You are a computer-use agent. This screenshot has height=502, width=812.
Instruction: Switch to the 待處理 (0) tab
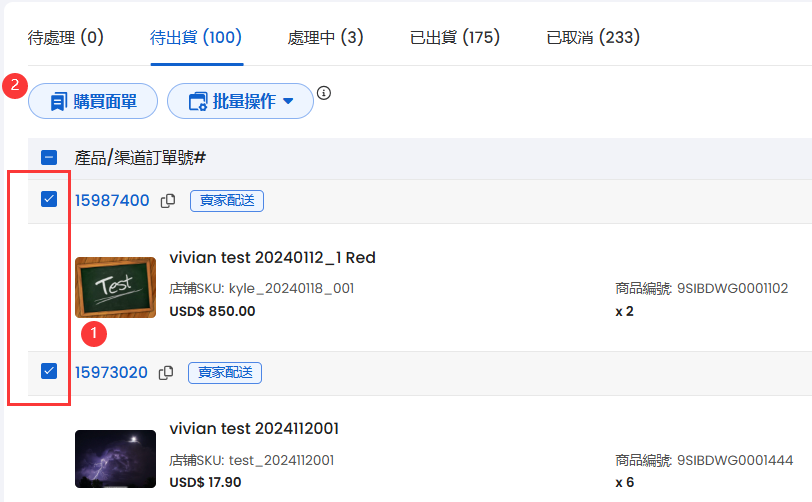pos(66,38)
